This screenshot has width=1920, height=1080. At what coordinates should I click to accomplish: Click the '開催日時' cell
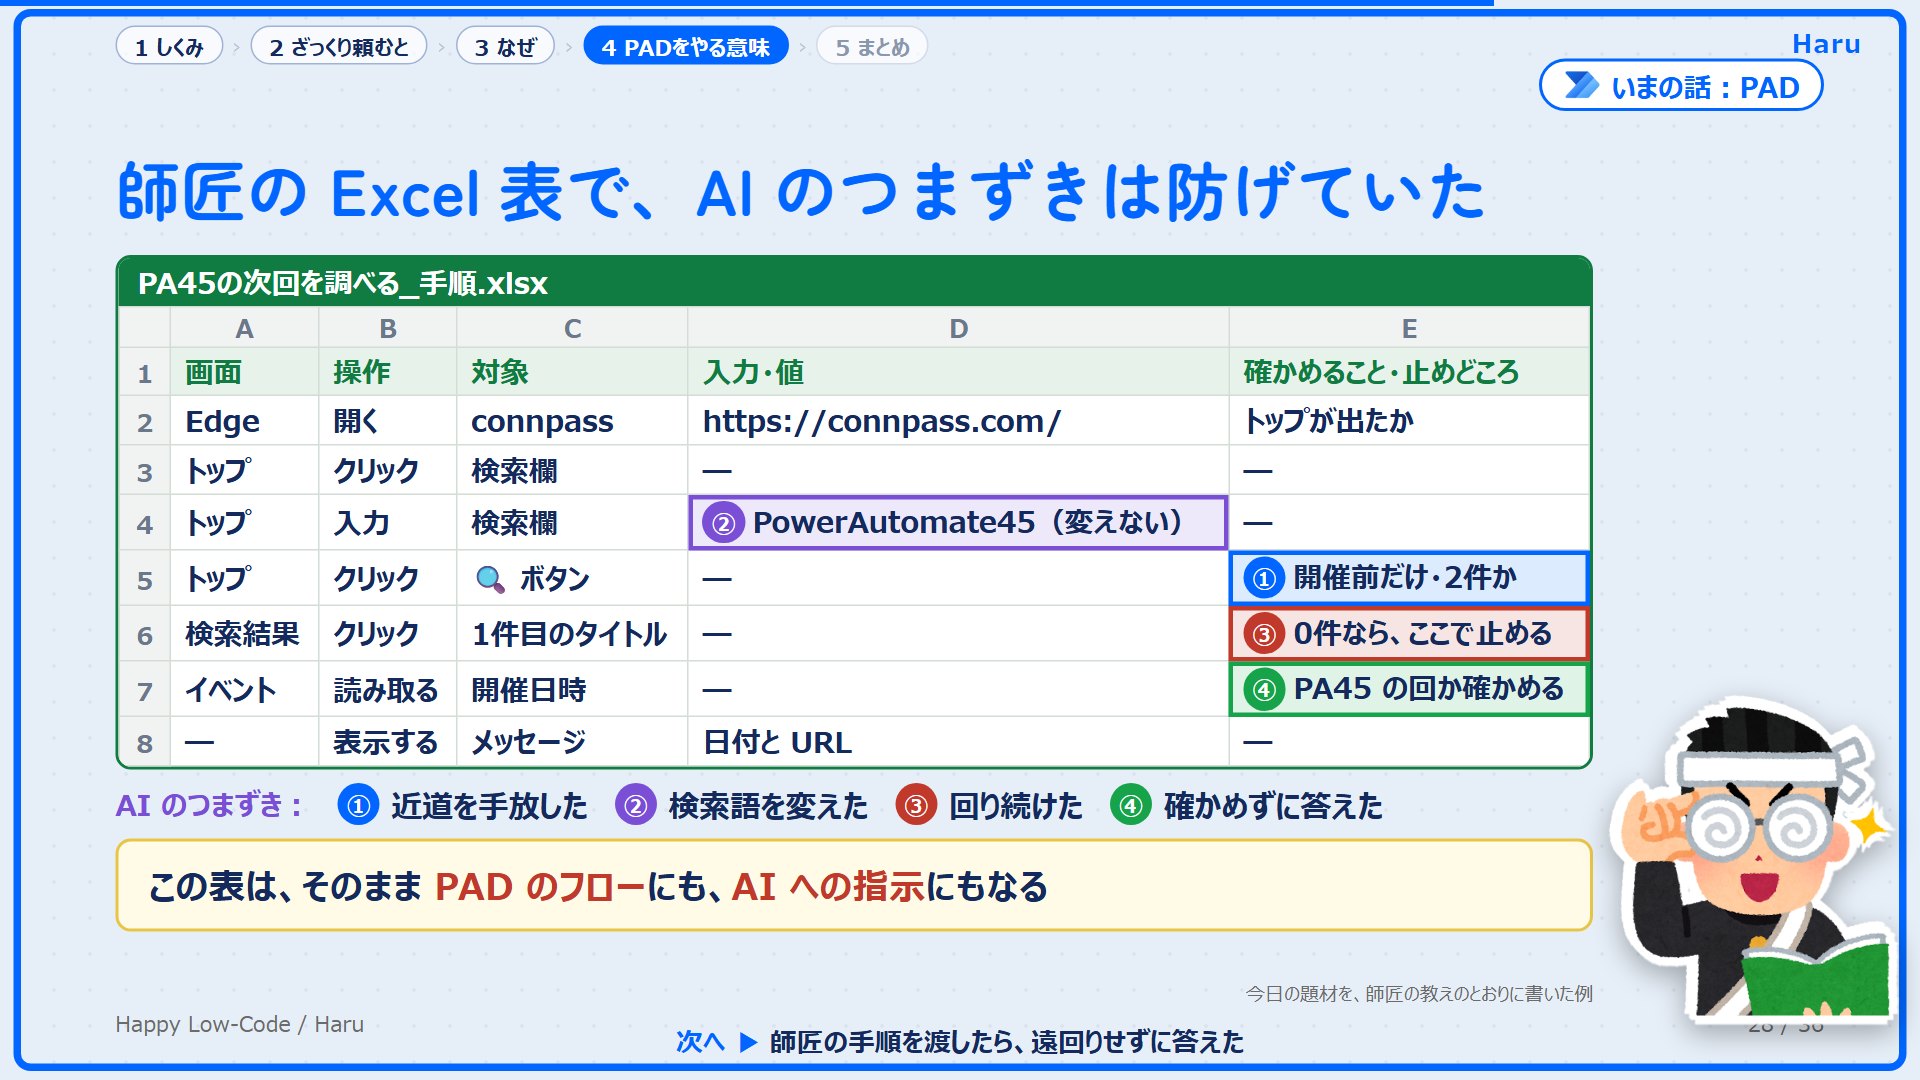[572, 690]
